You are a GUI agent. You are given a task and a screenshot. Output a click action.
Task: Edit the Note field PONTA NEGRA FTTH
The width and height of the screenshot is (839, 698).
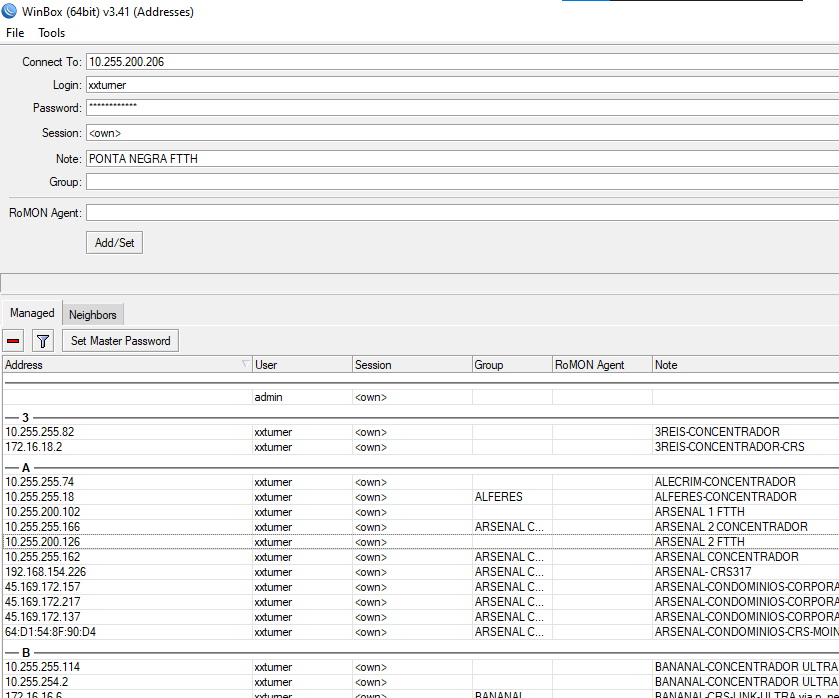point(462,158)
